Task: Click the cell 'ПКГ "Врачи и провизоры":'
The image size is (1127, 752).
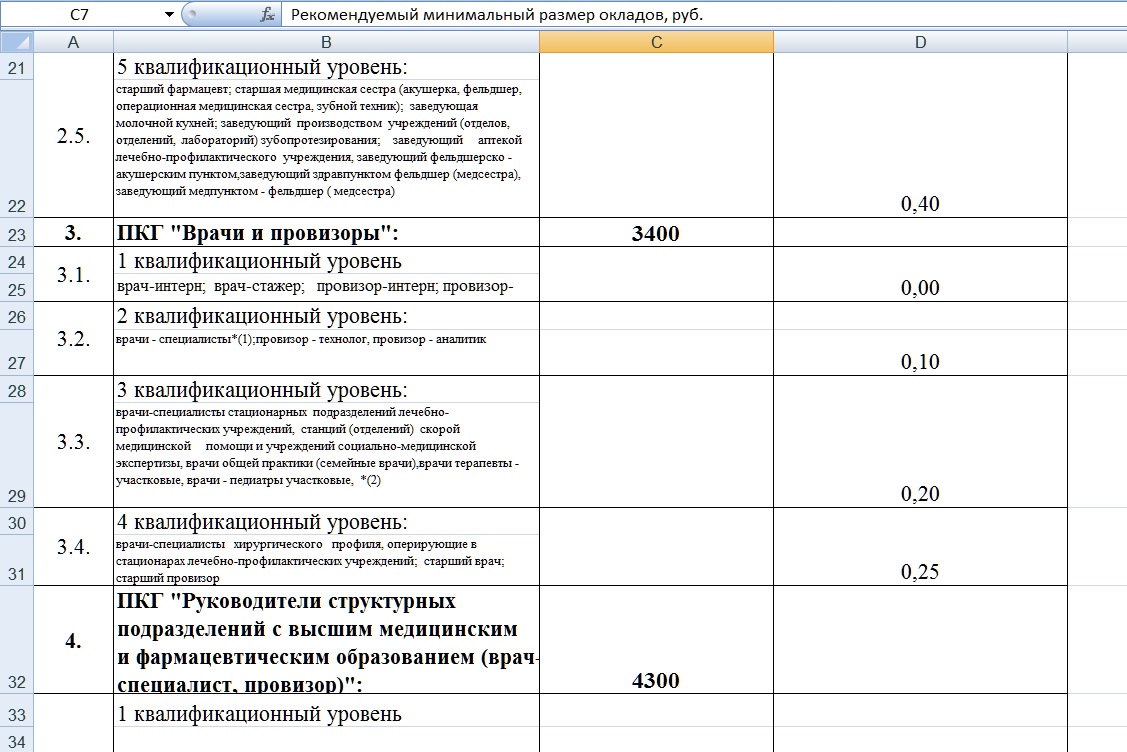Action: pos(326,233)
